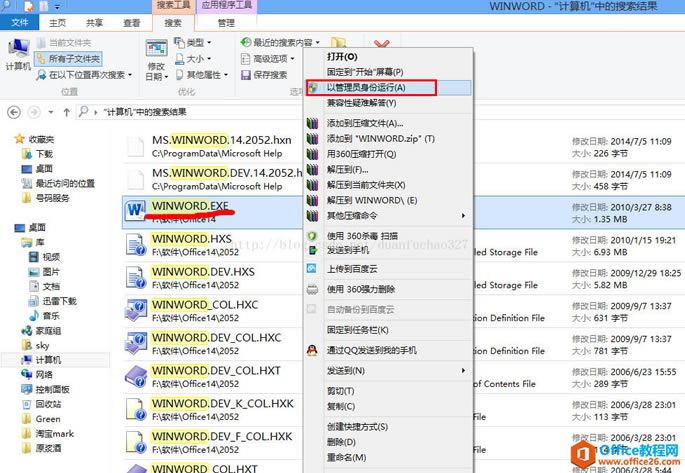Open 回收站 in sidebar
685x473 pixels.
click(x=42, y=404)
